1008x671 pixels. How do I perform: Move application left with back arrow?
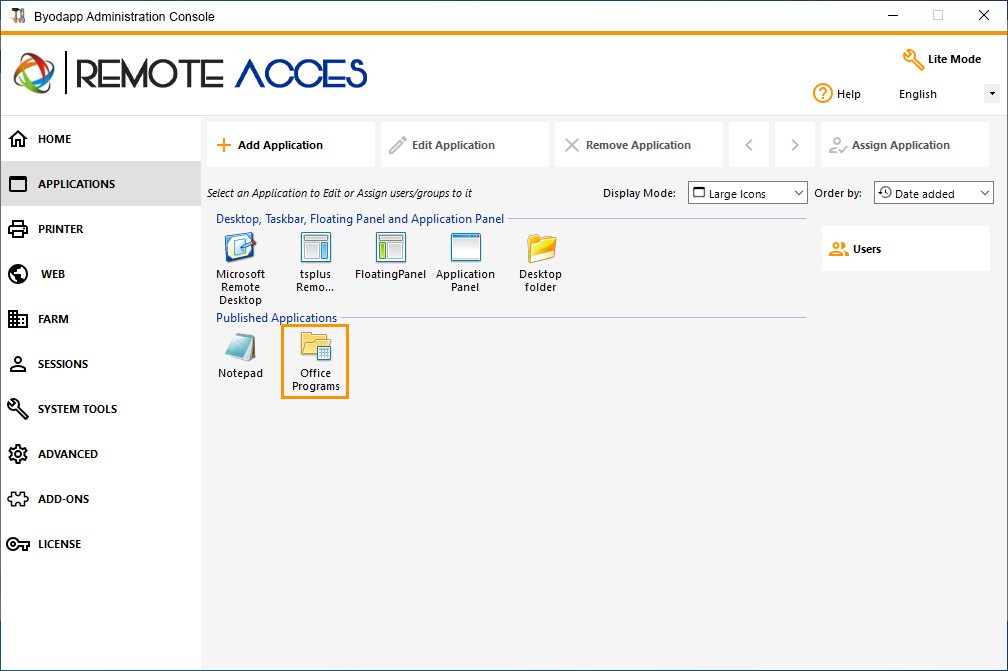point(749,145)
